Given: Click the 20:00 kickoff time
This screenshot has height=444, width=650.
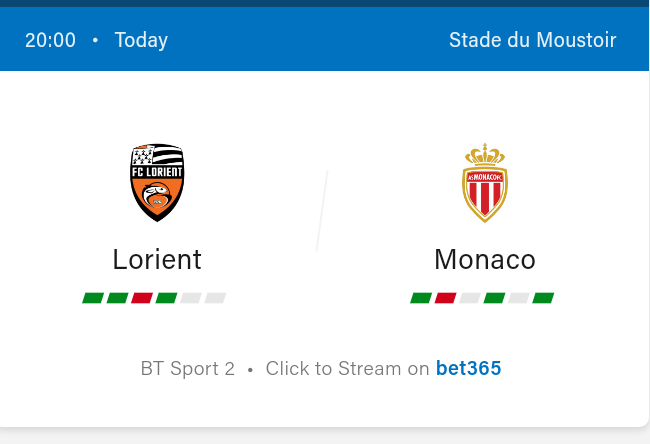Looking at the screenshot, I should point(50,40).
